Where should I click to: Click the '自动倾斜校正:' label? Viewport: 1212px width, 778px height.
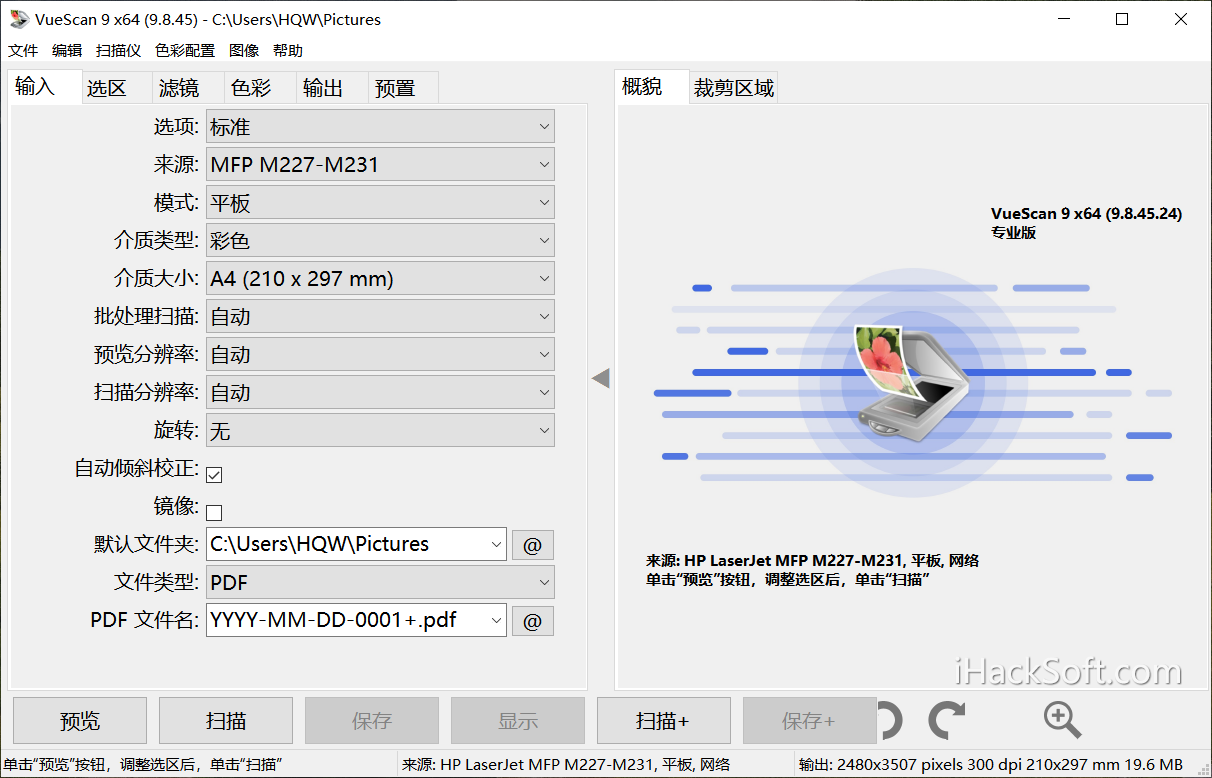tap(137, 469)
